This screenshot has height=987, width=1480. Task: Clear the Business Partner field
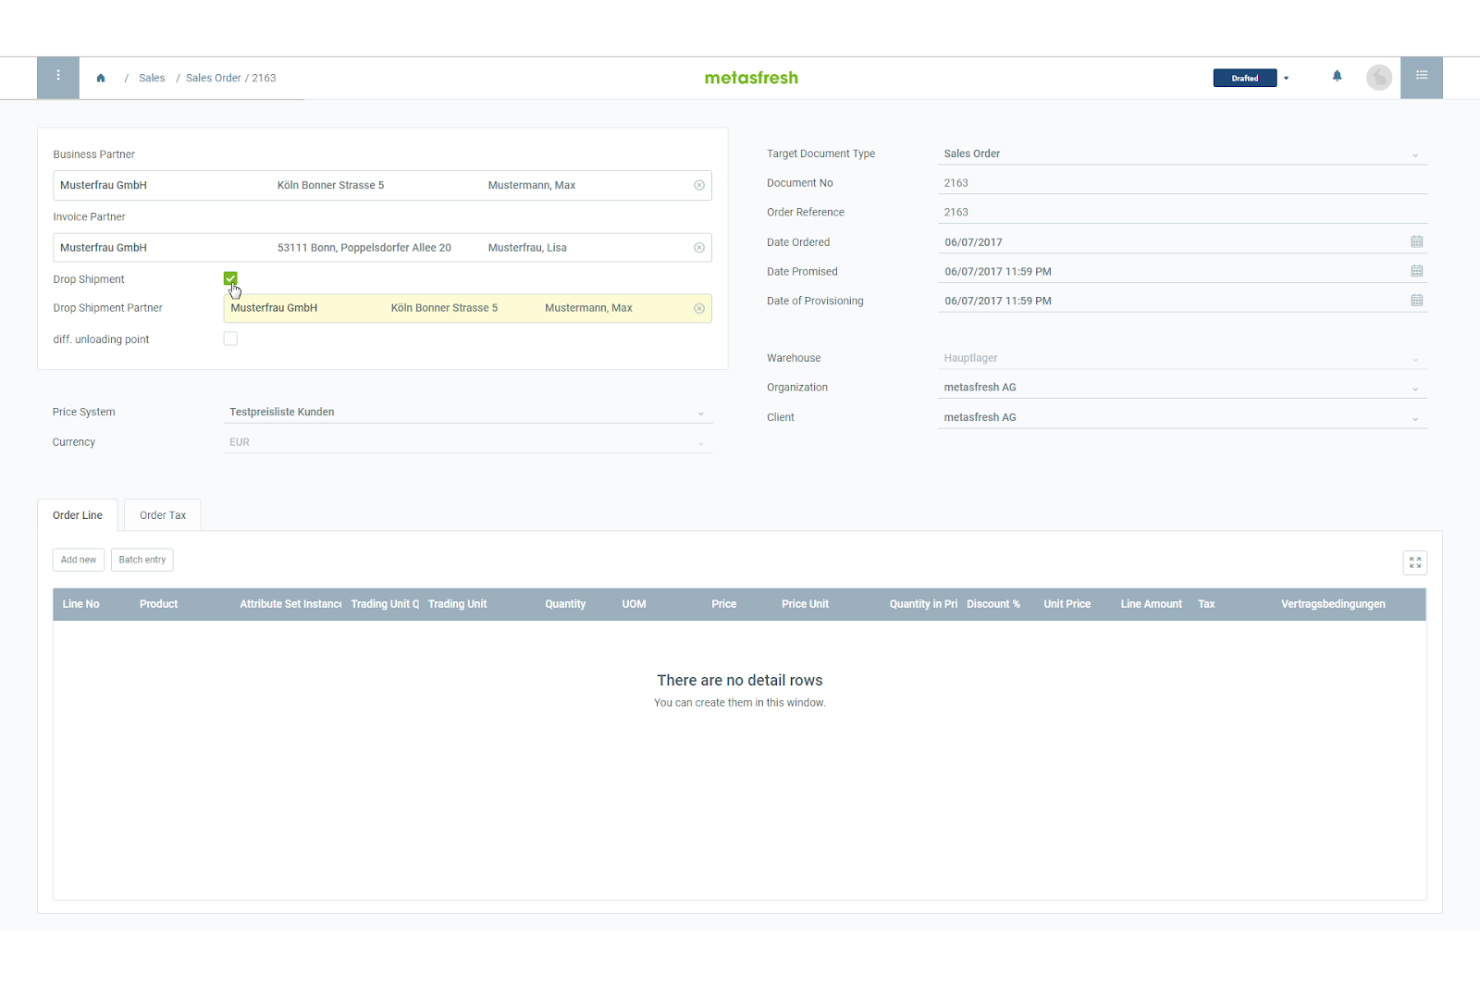699,185
